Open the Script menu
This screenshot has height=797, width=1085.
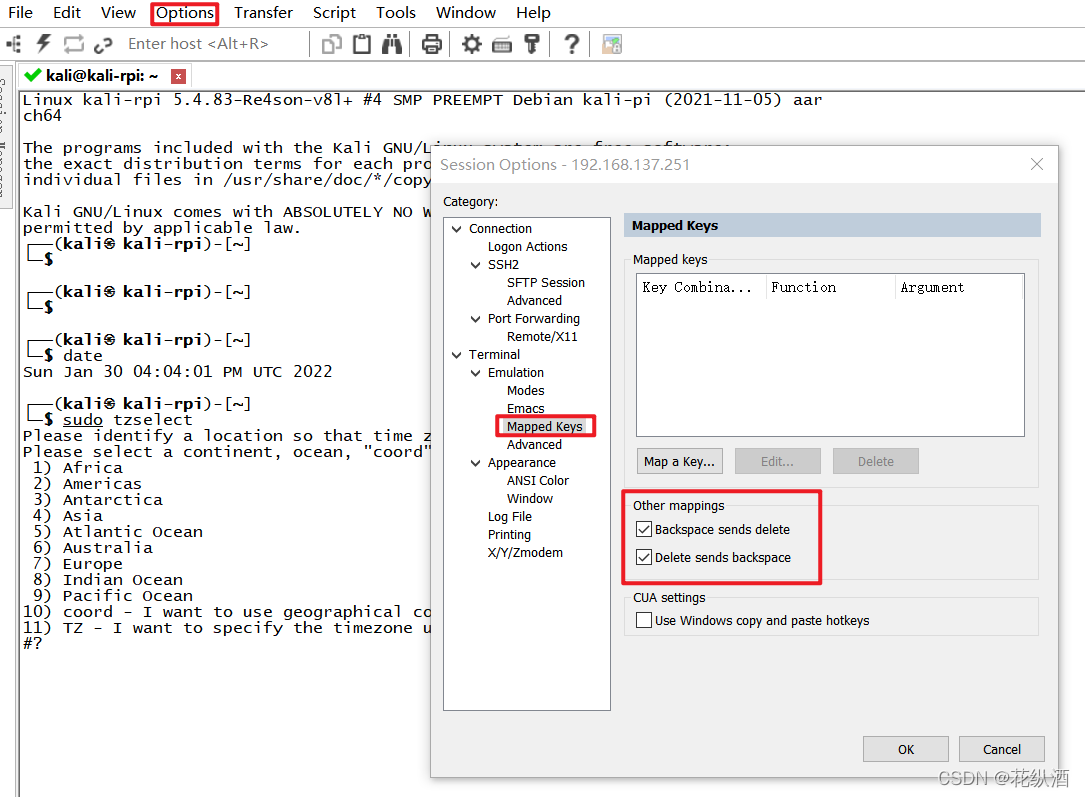coord(334,12)
